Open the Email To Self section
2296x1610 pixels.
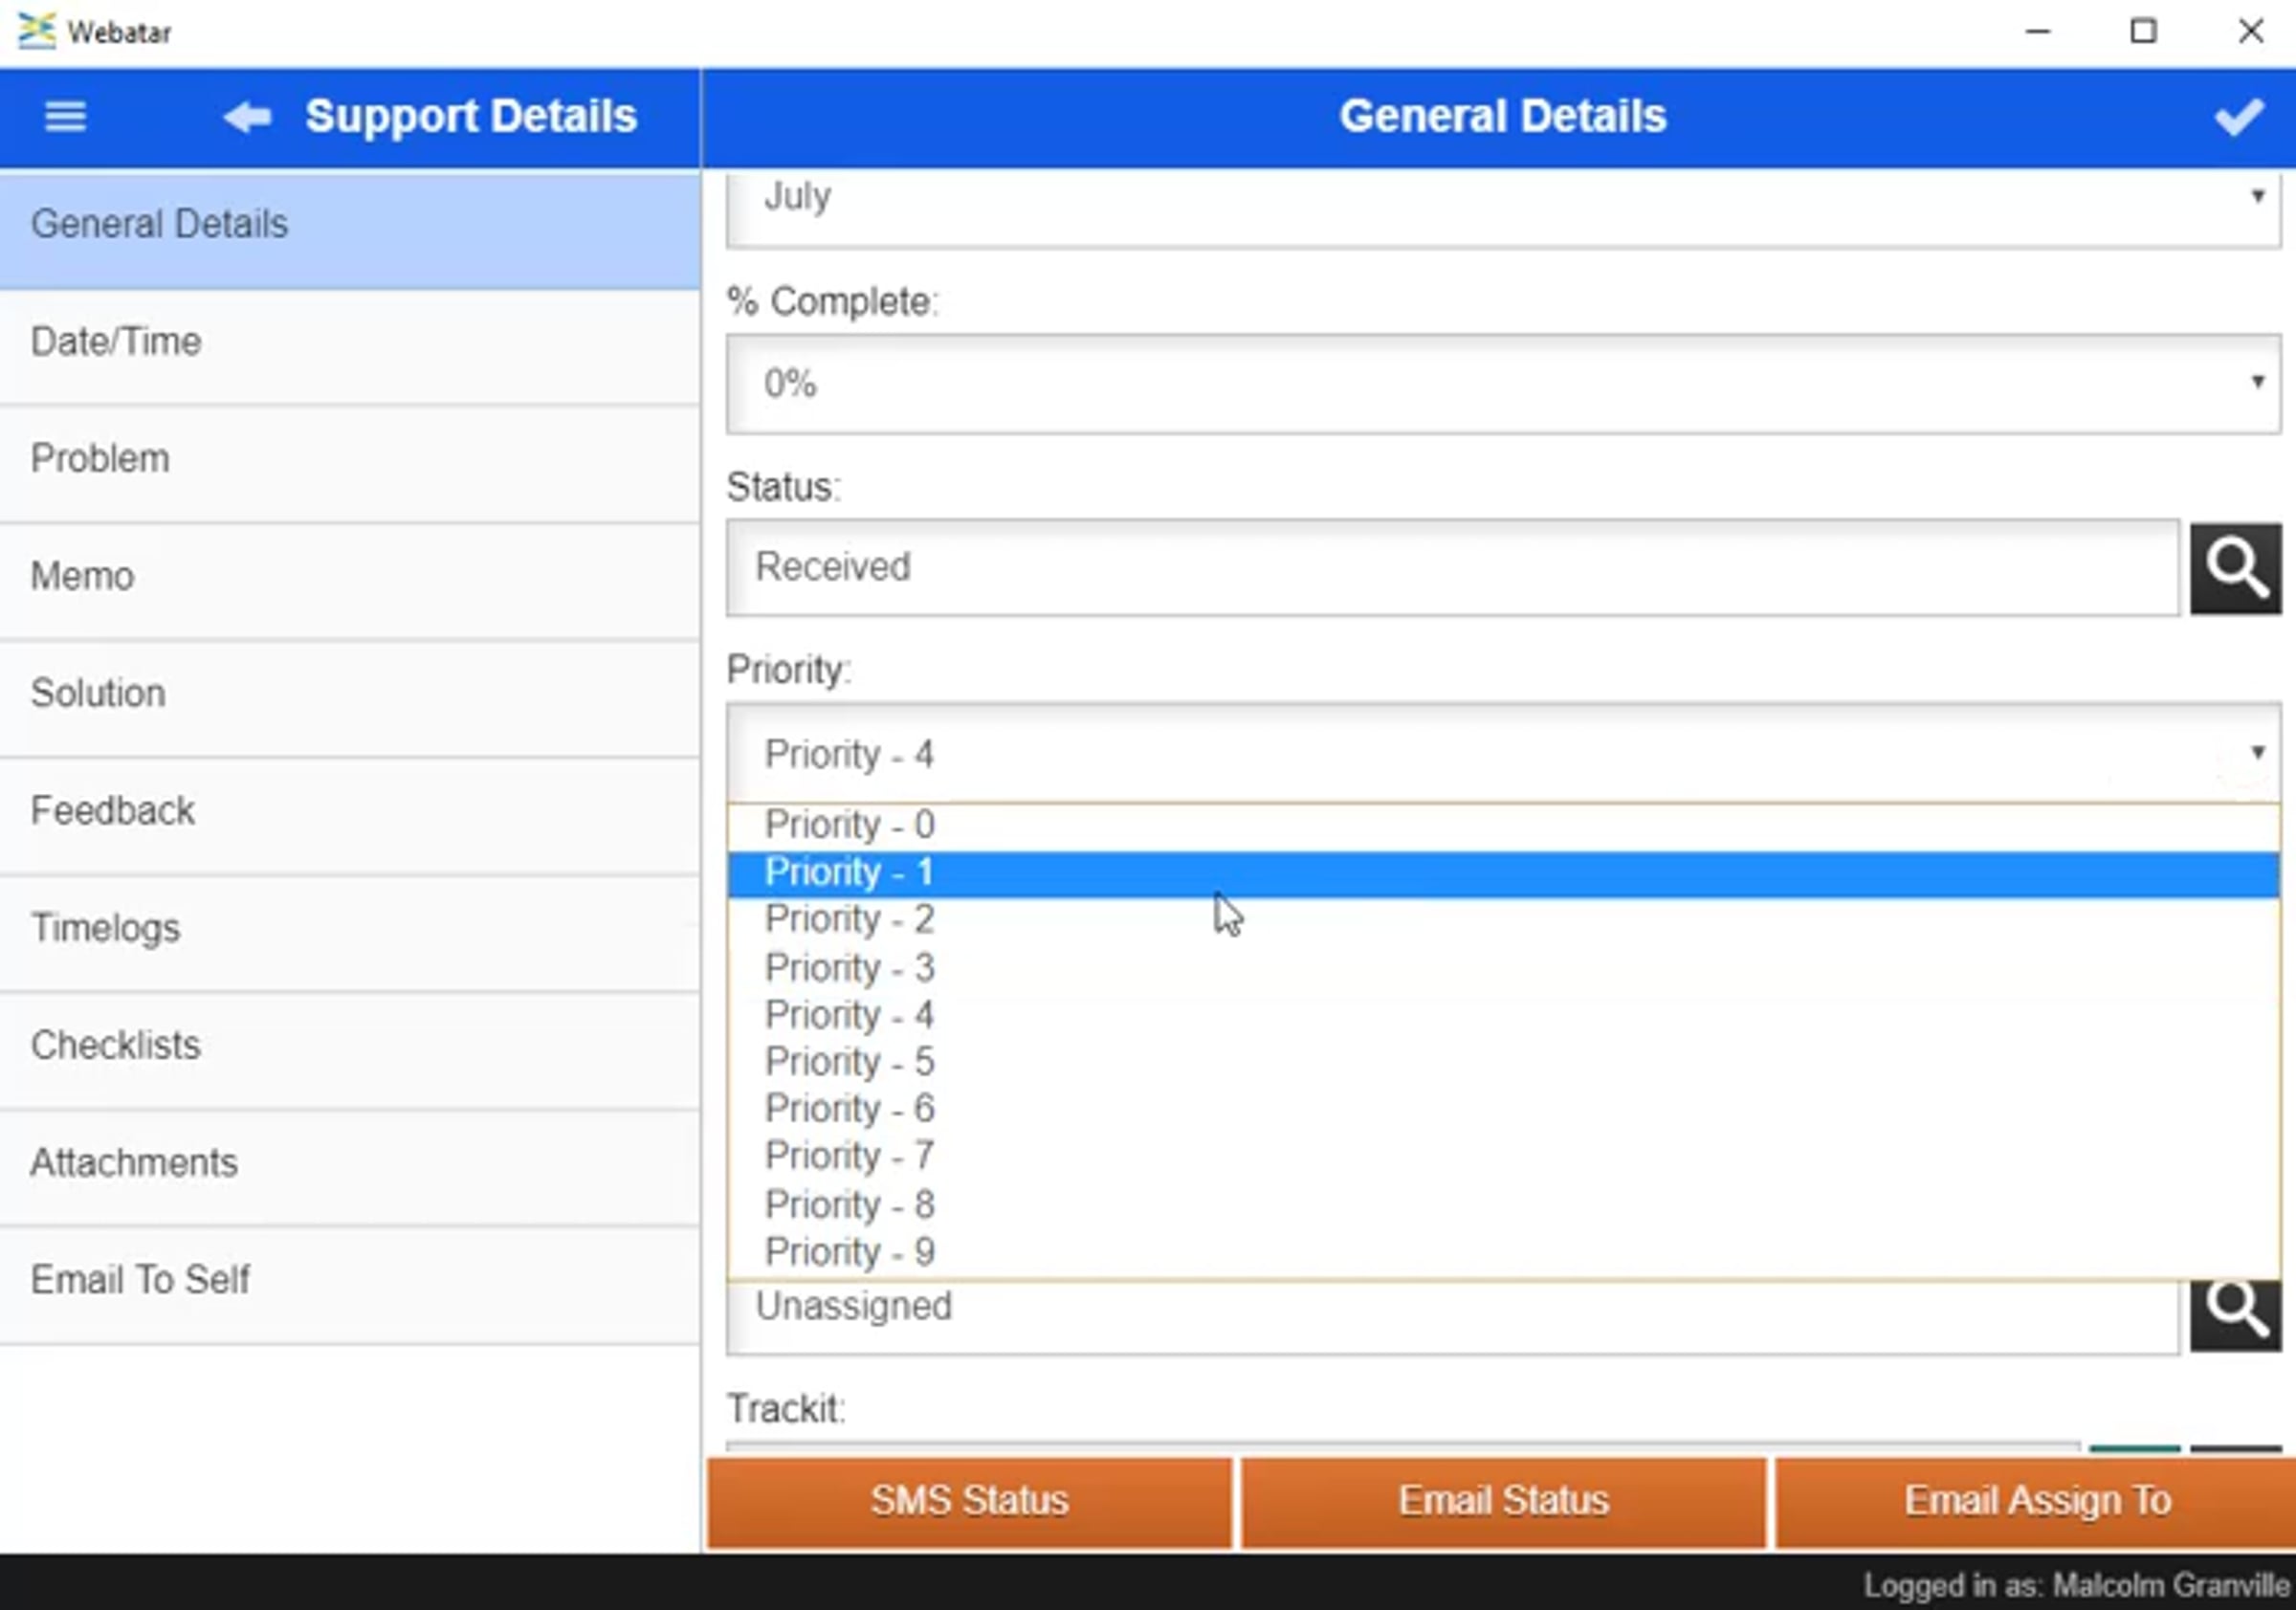pyautogui.click(x=350, y=1285)
